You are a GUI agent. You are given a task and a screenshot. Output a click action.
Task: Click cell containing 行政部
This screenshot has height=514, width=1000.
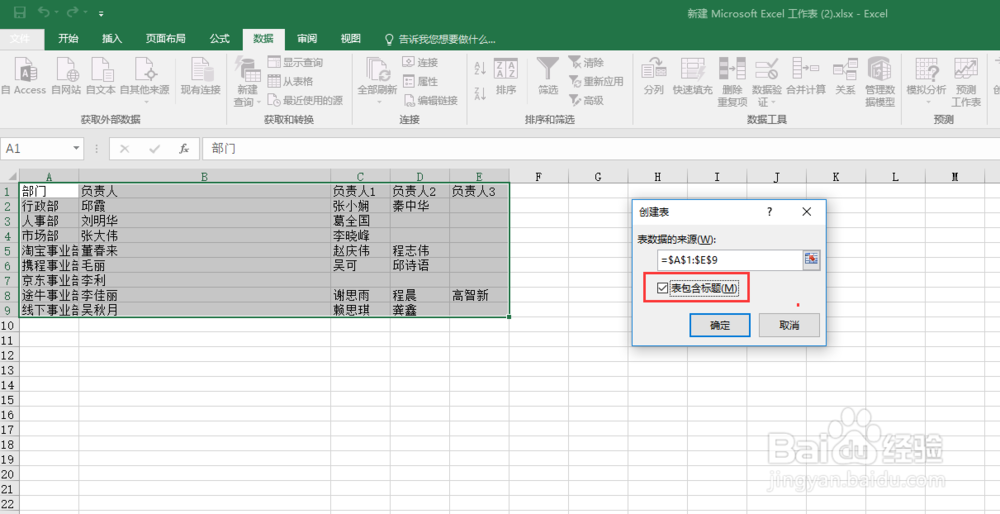49,206
